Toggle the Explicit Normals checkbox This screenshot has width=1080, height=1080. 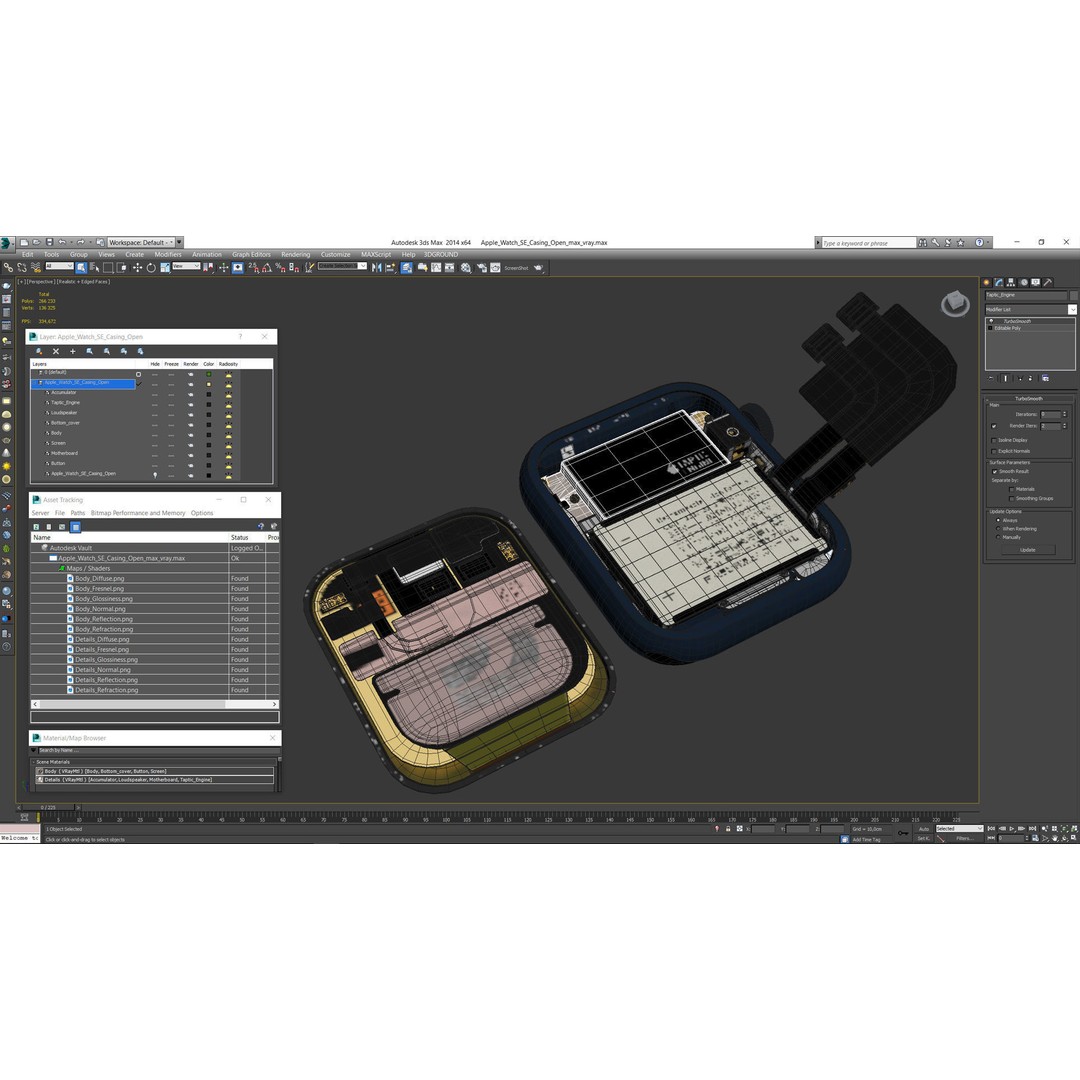click(x=994, y=451)
